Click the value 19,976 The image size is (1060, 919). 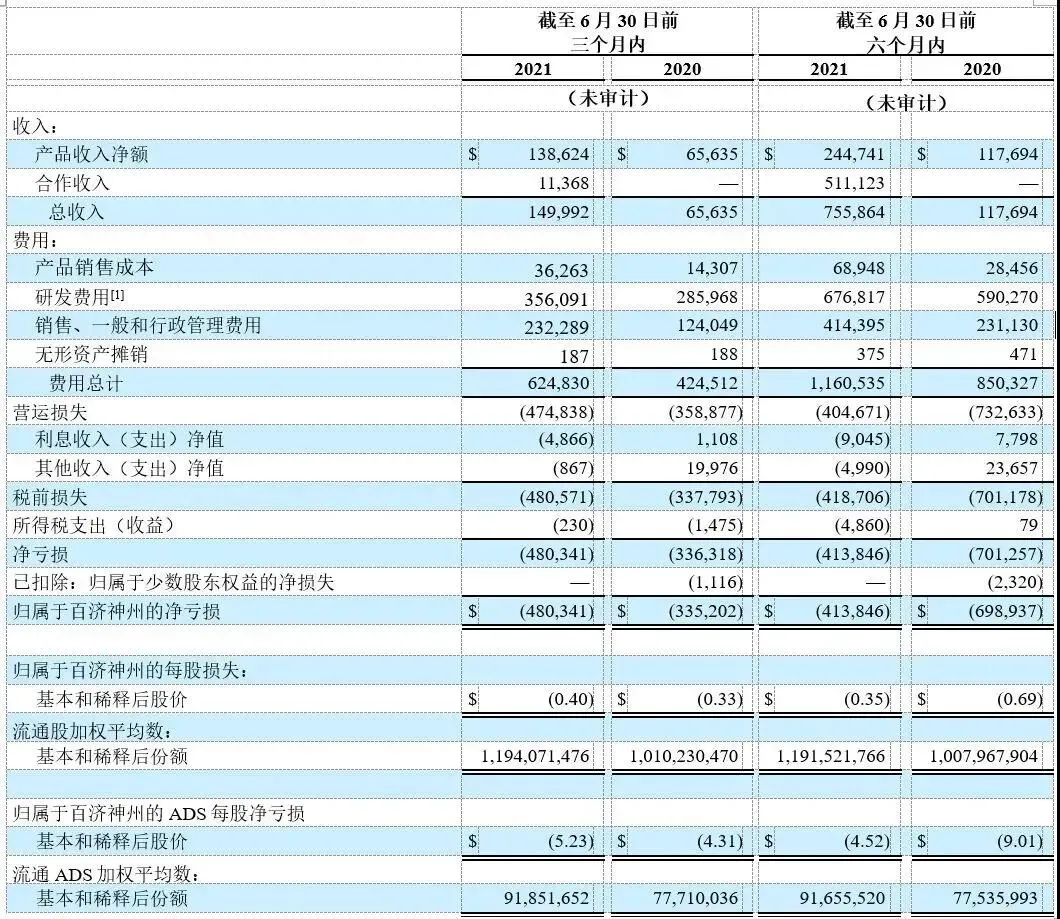click(712, 468)
